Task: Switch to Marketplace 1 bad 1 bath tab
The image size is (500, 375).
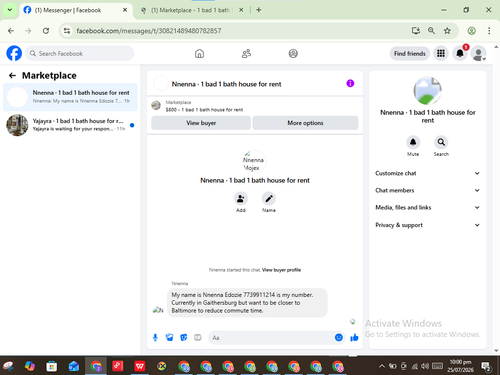Action: (192, 10)
